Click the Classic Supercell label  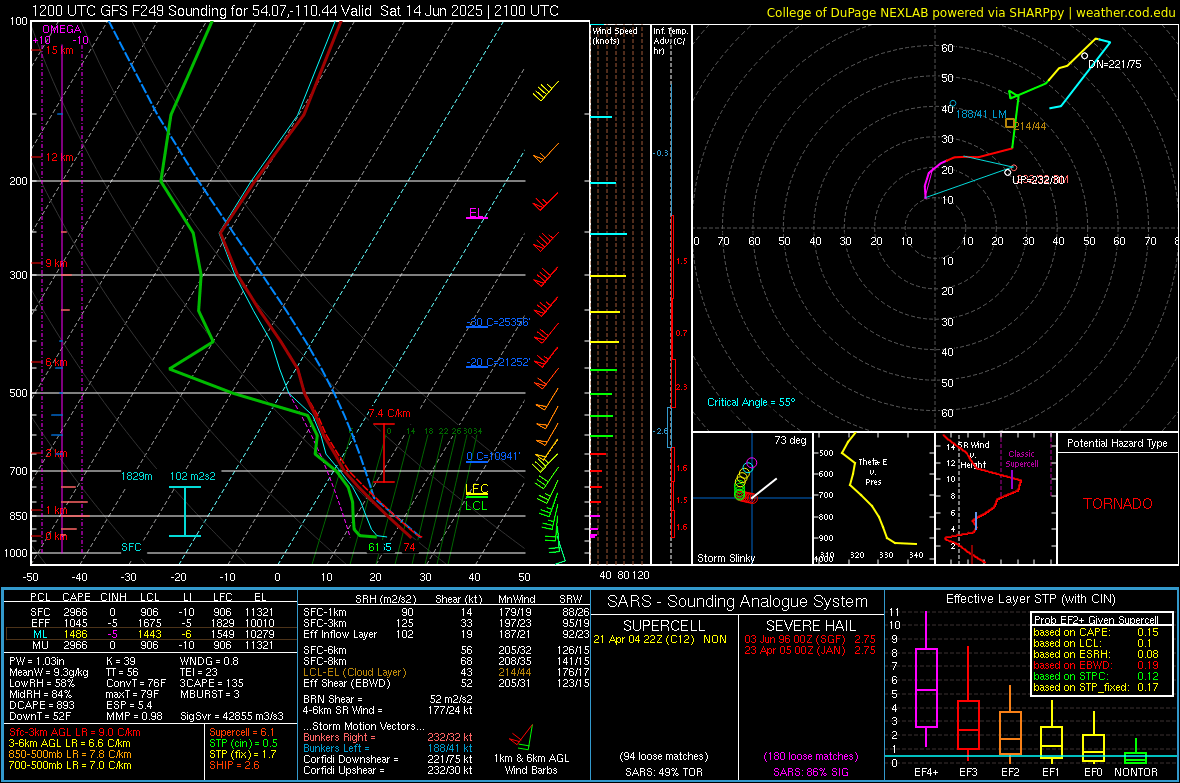1022,459
